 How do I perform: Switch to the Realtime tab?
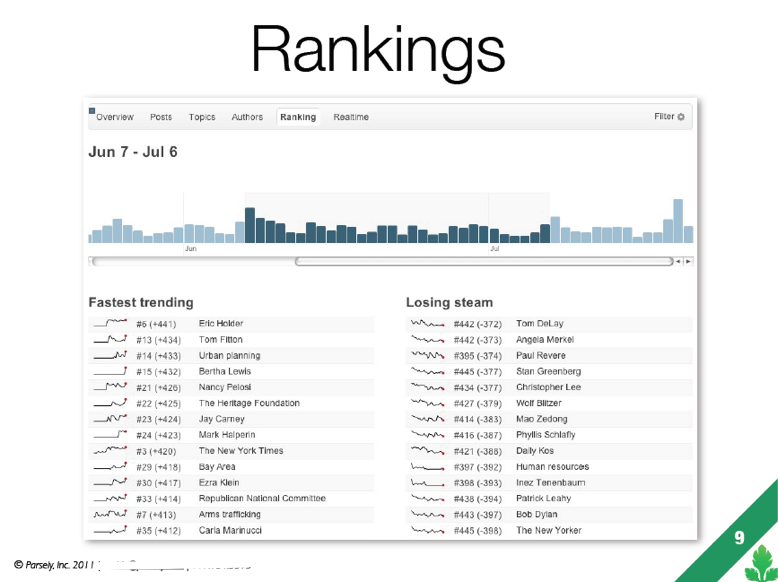351,117
